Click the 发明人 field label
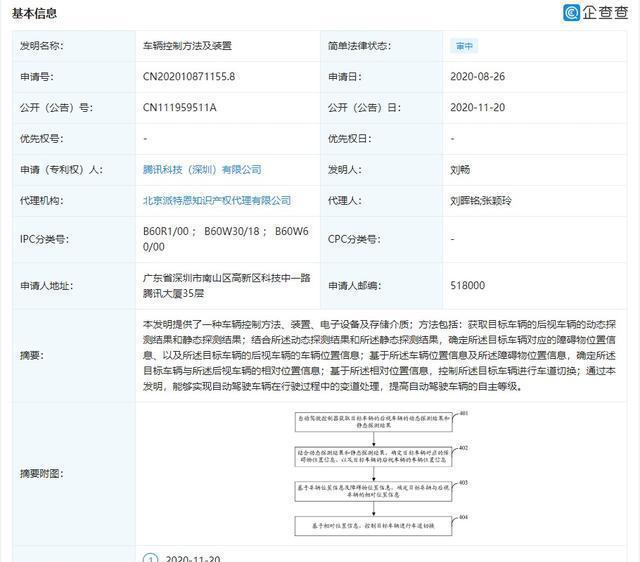 click(344, 169)
